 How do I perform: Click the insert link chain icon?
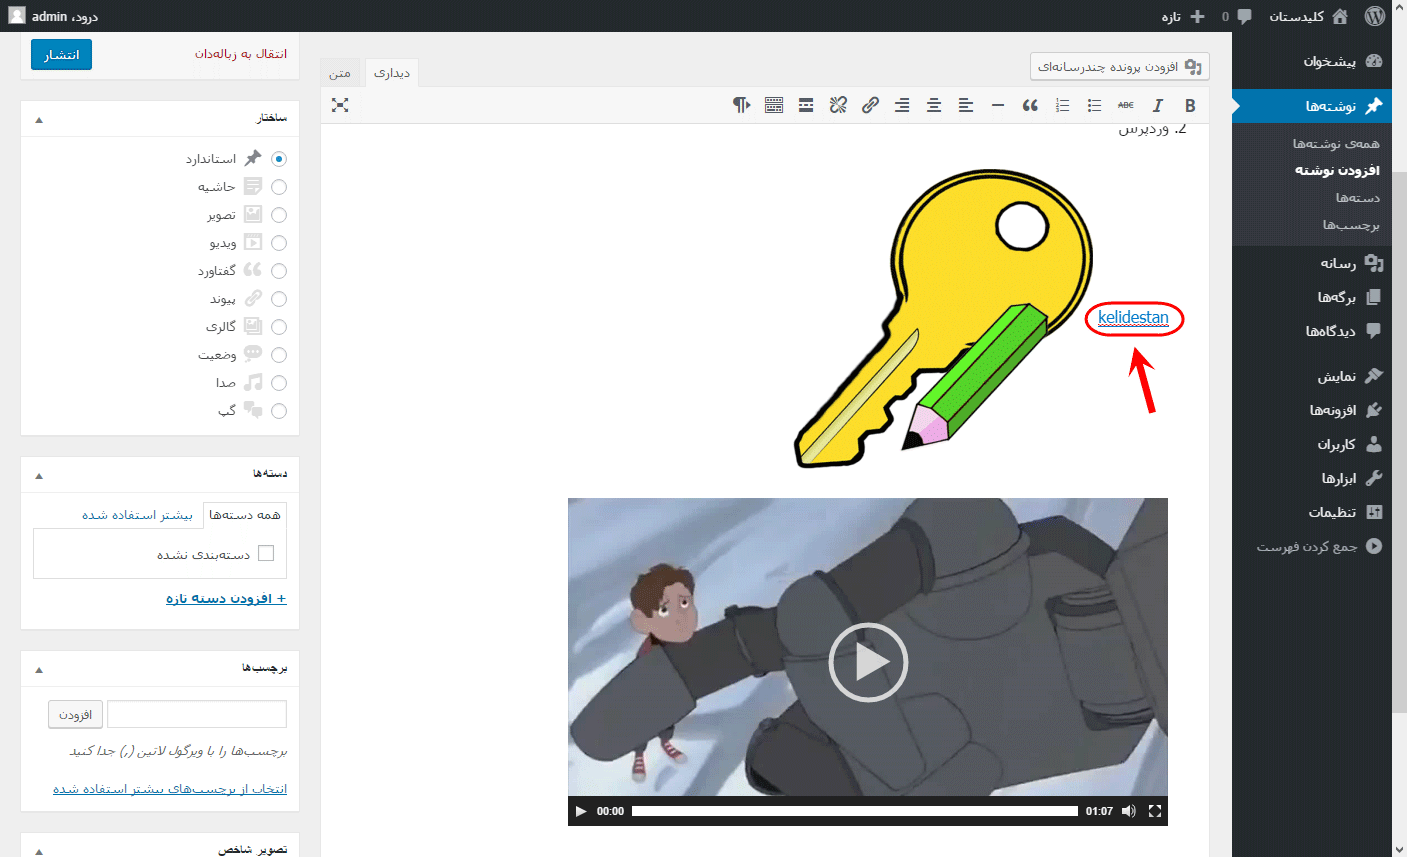click(x=870, y=105)
